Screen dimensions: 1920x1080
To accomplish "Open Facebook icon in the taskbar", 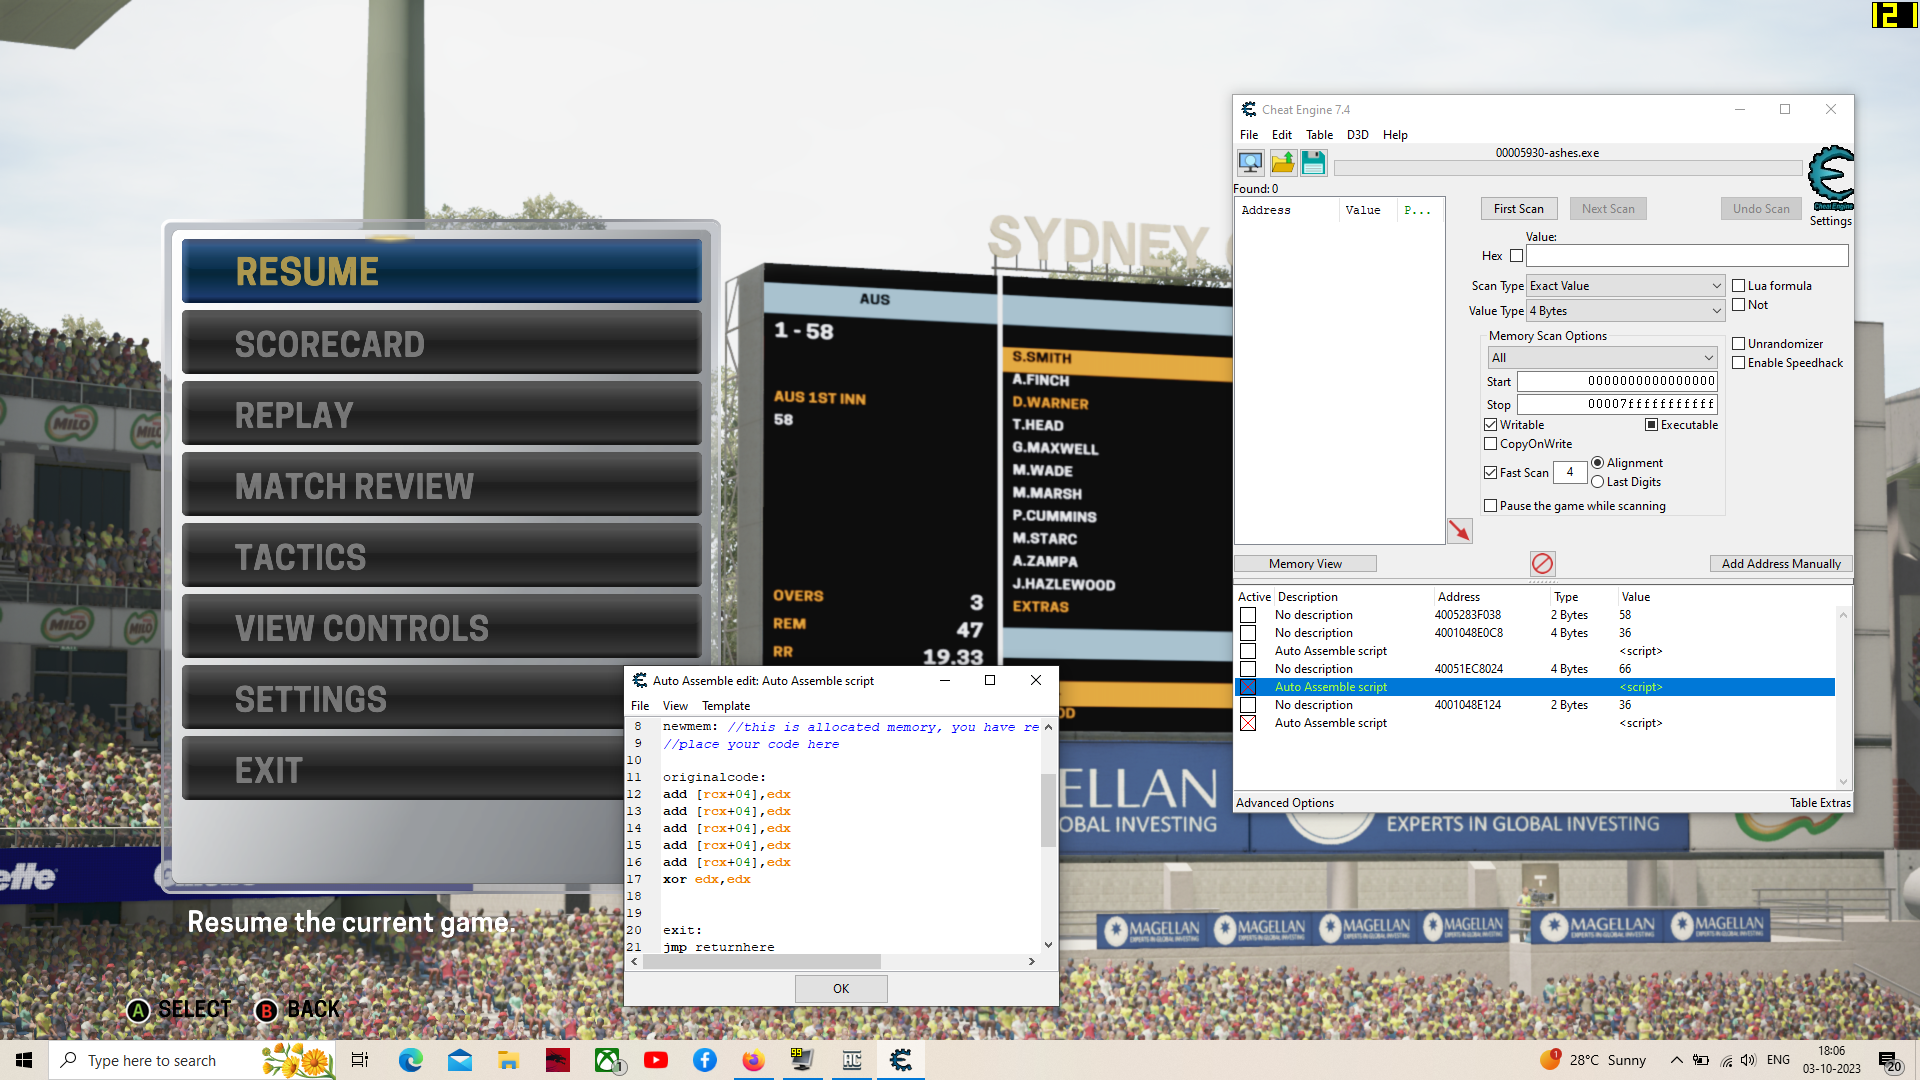I will click(x=705, y=1060).
